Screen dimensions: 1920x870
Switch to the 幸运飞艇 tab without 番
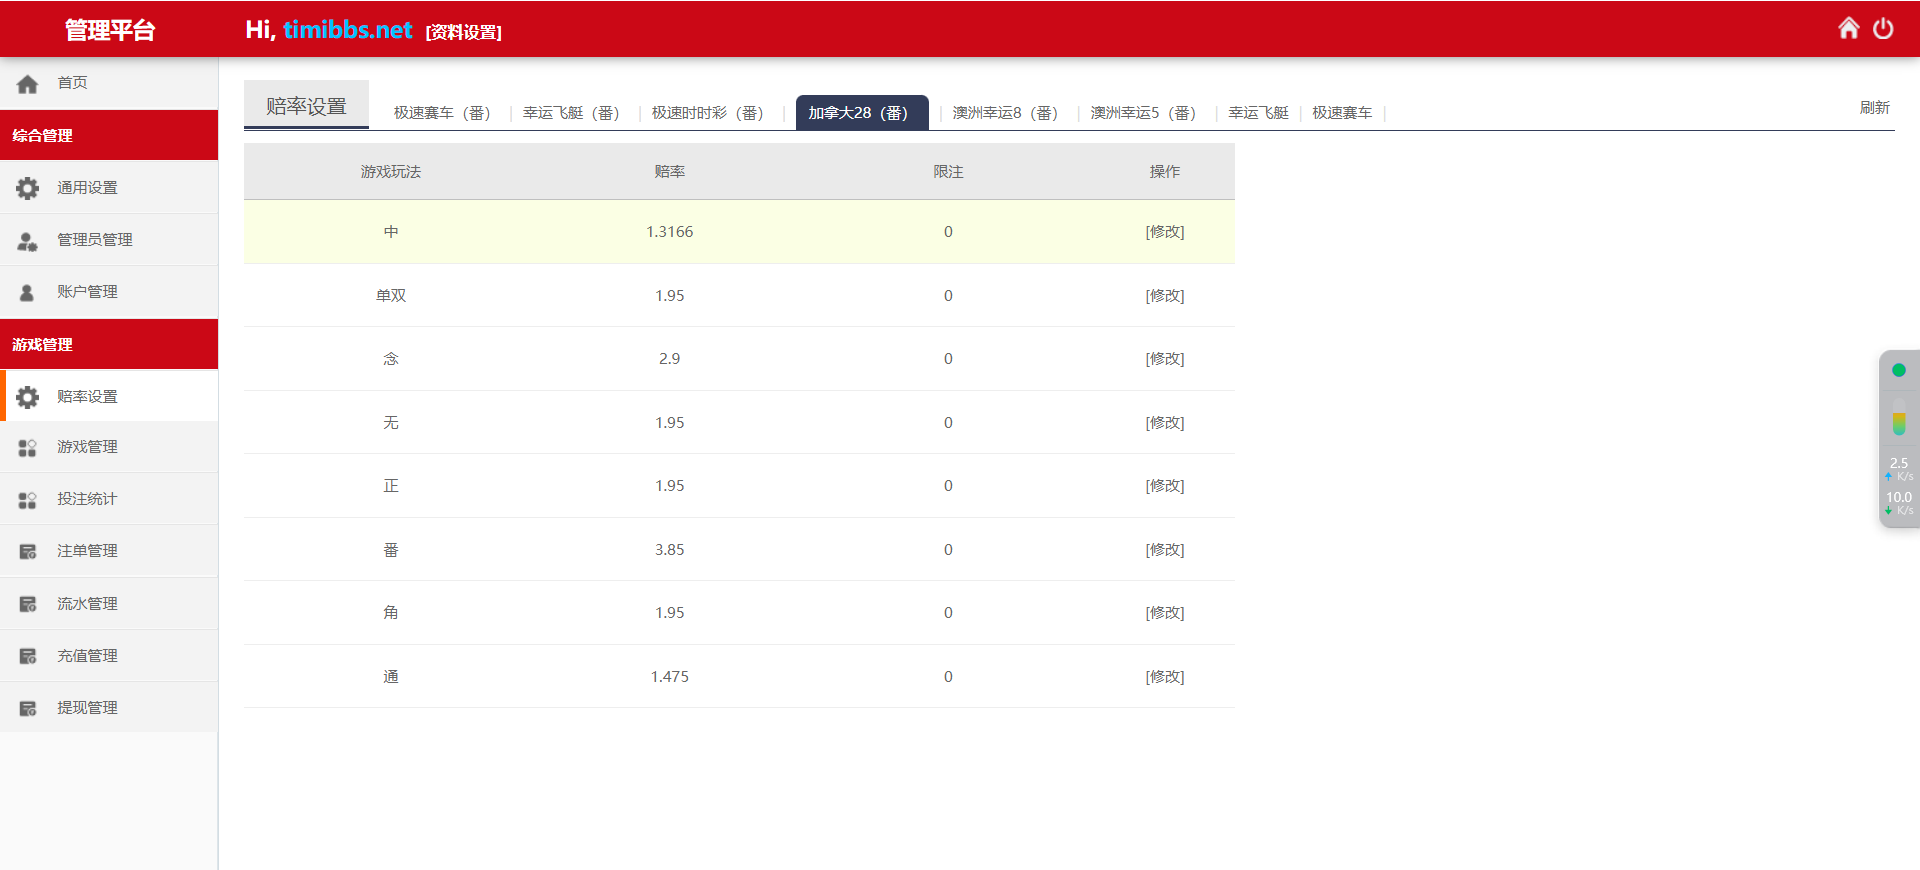[x=1258, y=113]
